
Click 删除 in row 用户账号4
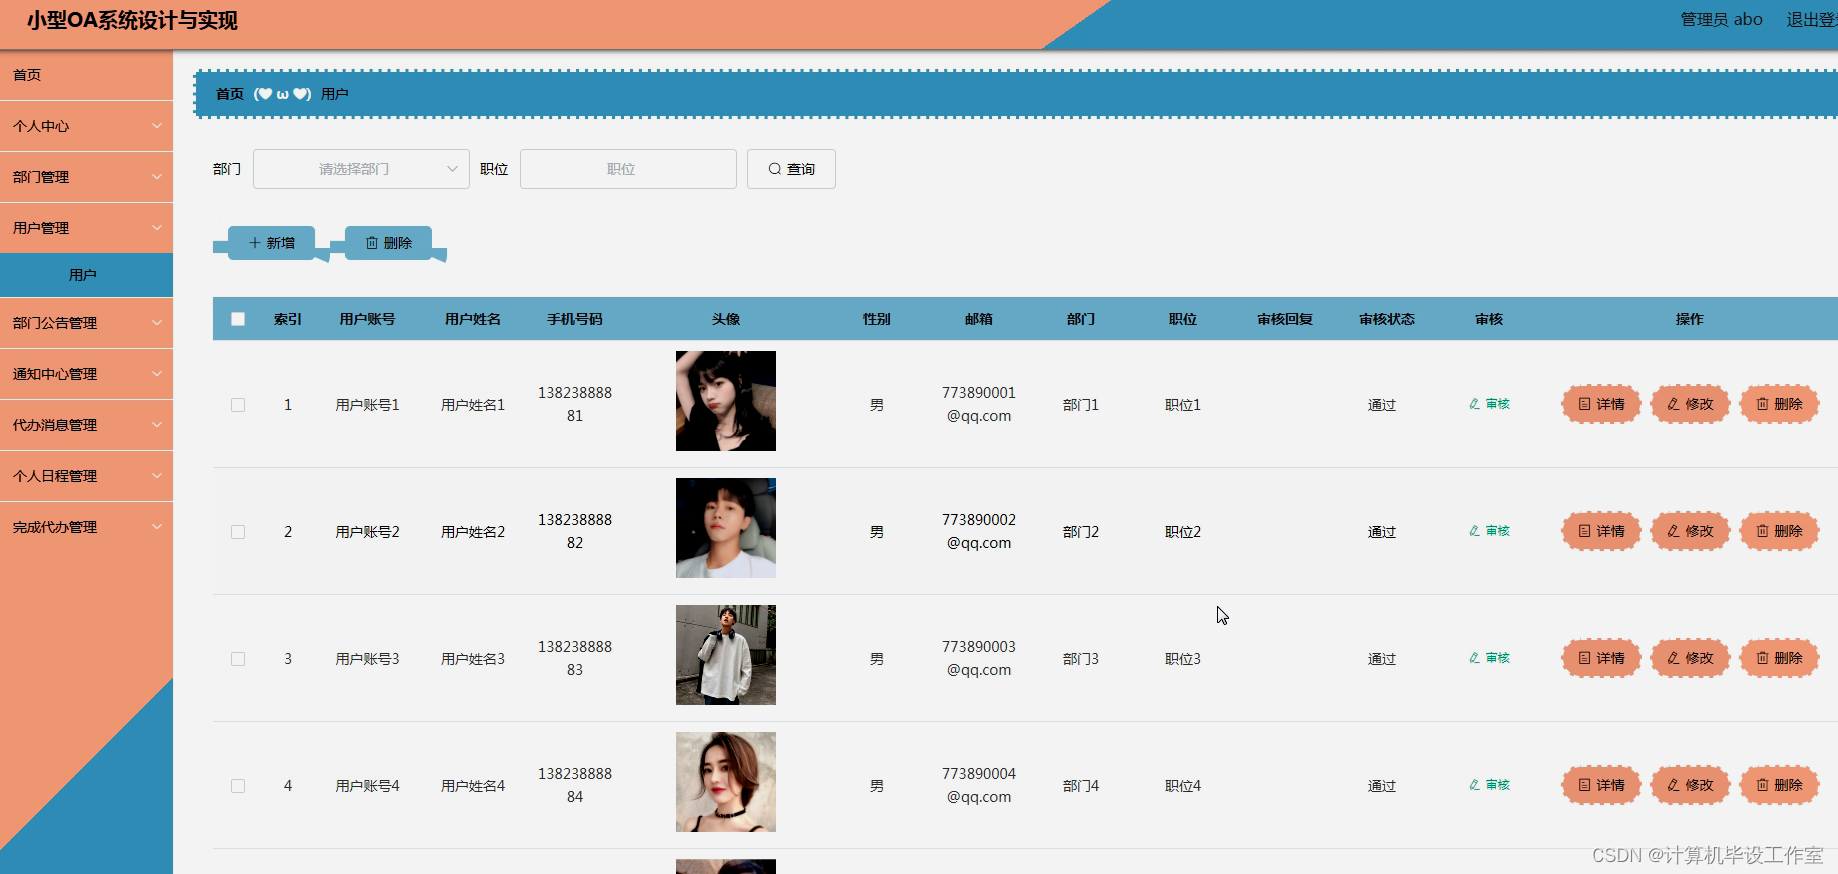point(1779,785)
